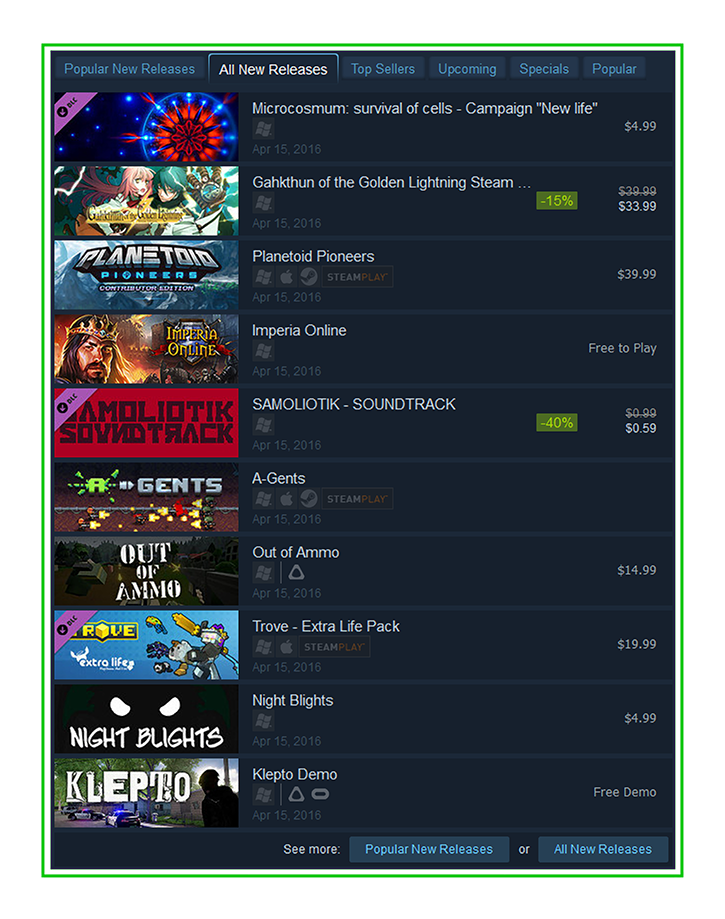Open the Specials tab

544,69
